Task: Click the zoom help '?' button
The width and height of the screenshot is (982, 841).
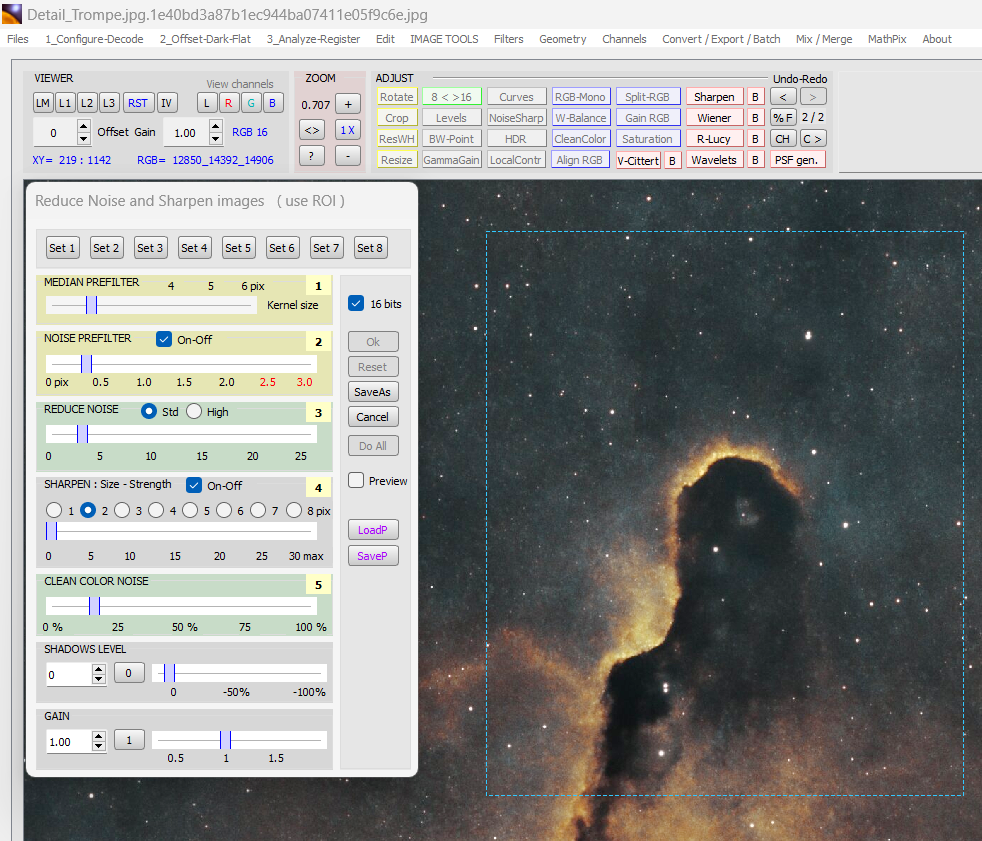Action: [x=312, y=155]
